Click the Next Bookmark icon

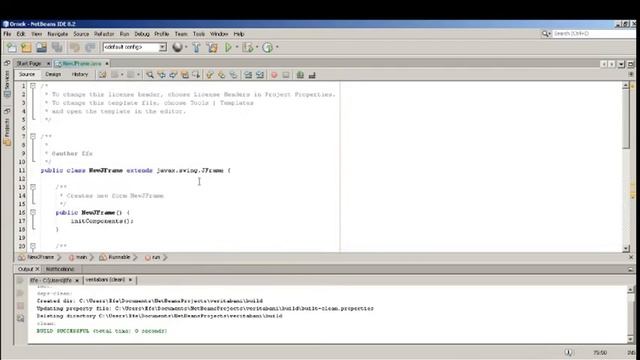click(221, 75)
